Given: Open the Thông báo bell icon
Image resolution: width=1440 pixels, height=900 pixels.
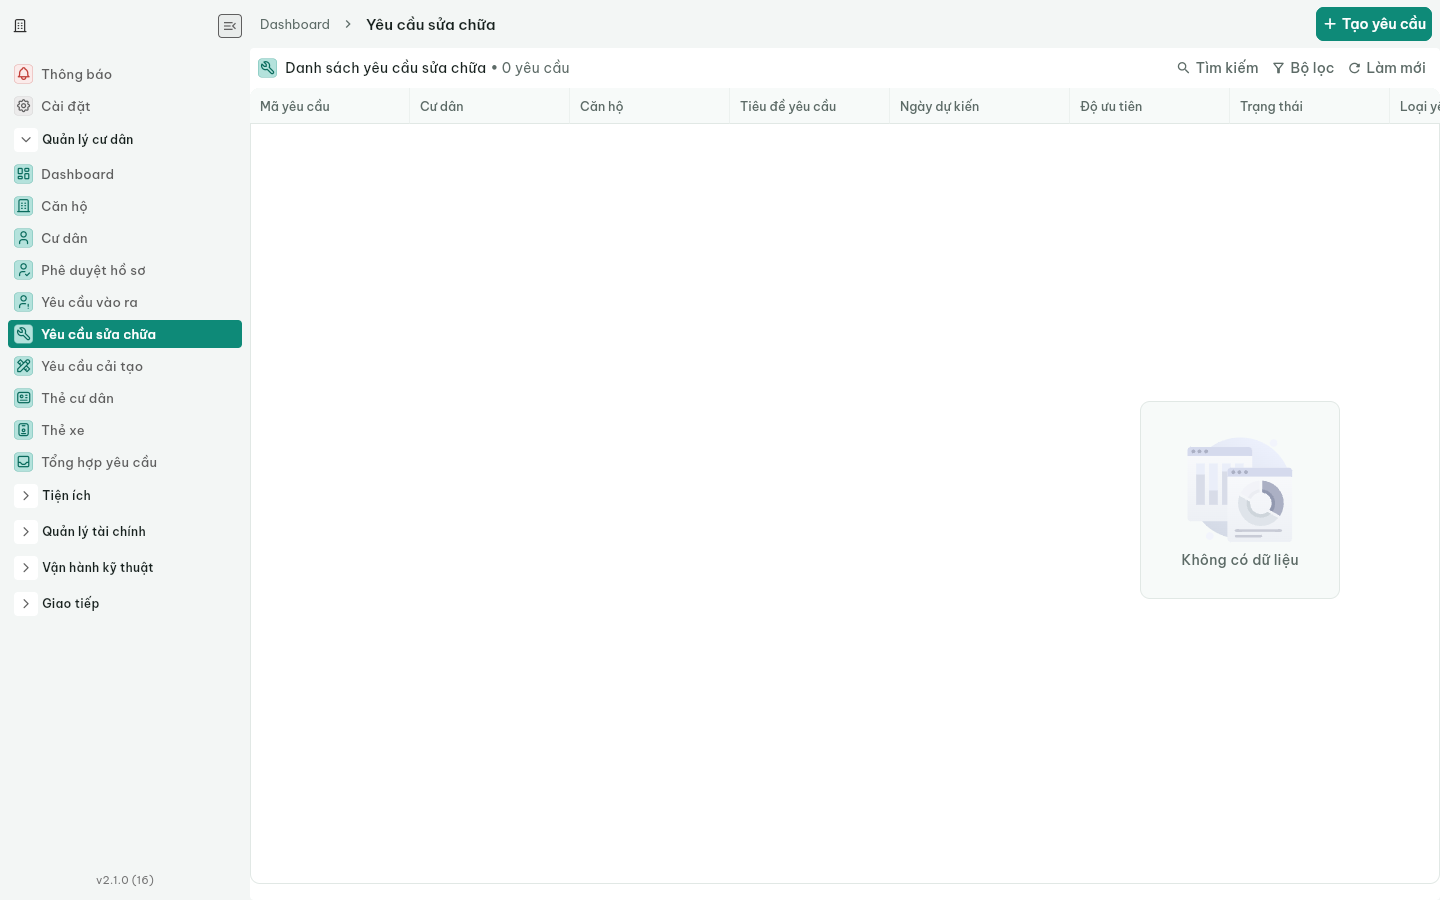Looking at the screenshot, I should point(24,74).
